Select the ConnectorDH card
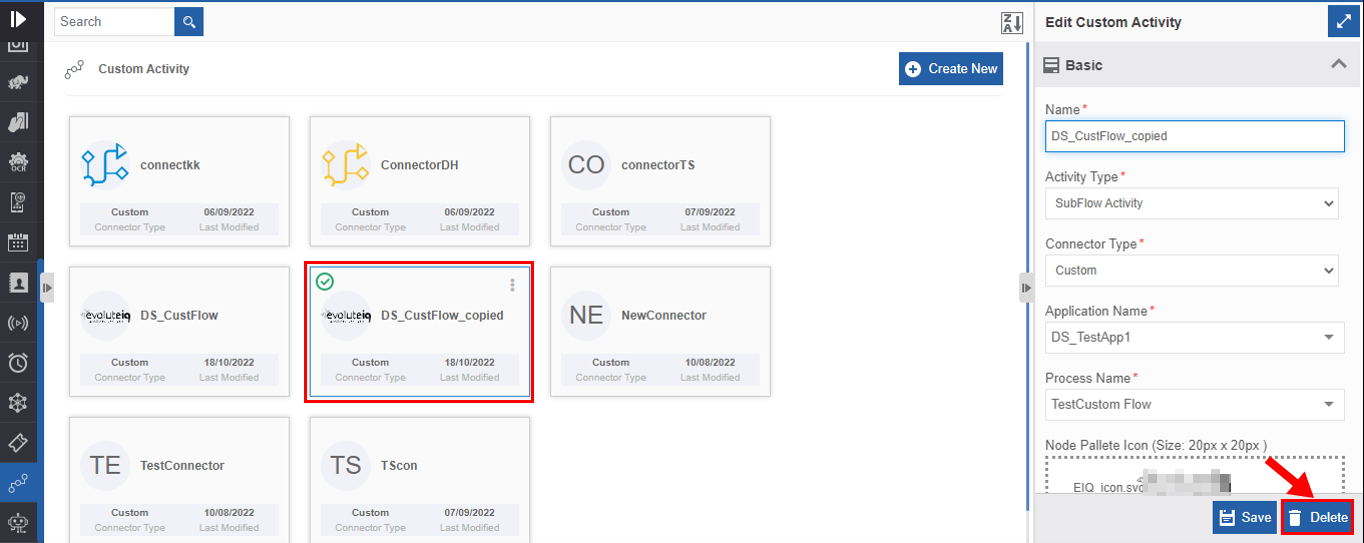The width and height of the screenshot is (1364, 543). point(420,181)
